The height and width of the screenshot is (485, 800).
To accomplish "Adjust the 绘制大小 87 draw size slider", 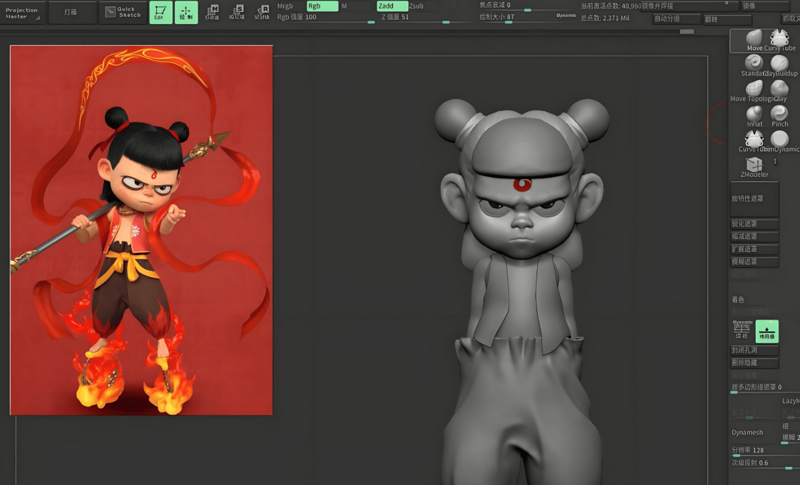I will pyautogui.click(x=516, y=17).
